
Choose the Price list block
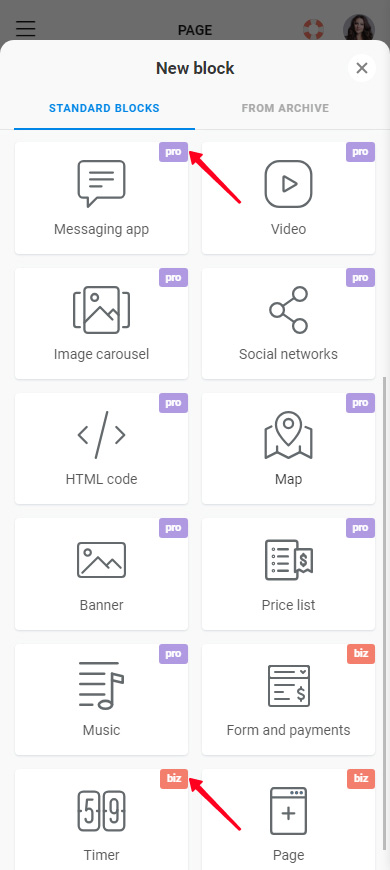pos(288,574)
